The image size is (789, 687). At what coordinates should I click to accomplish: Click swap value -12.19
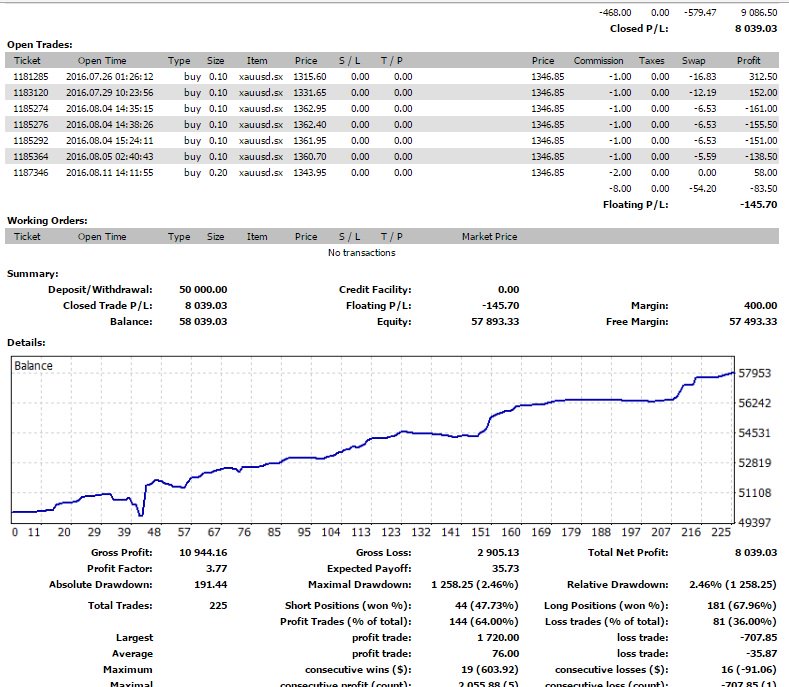[702, 93]
